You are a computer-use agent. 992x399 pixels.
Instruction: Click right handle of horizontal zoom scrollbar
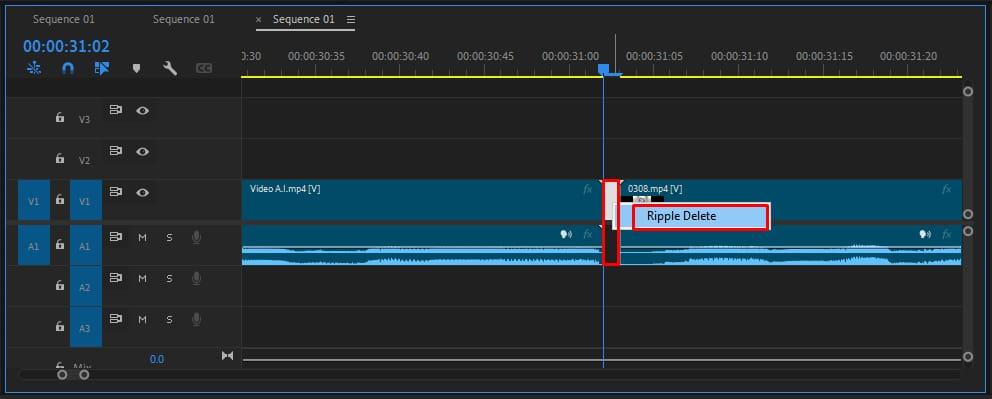(x=84, y=375)
